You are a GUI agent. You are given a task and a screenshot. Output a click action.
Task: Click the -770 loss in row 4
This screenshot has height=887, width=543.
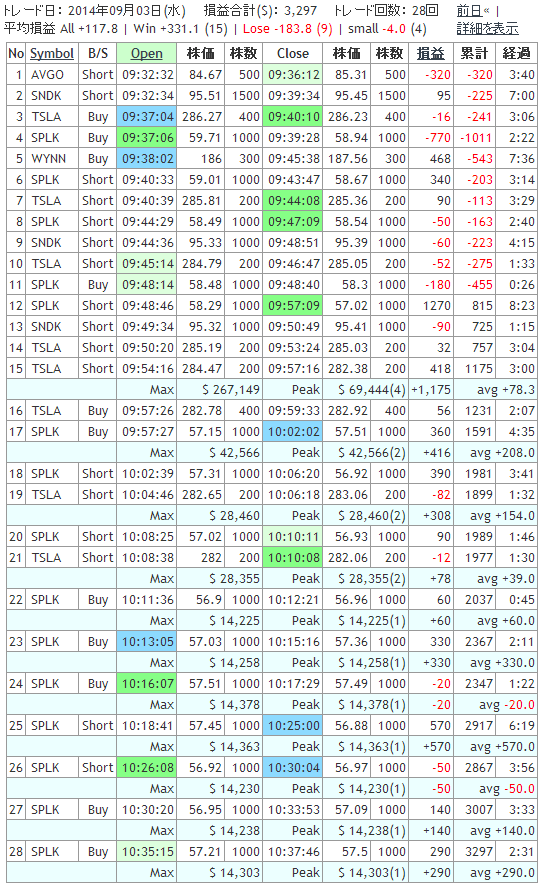[438, 137]
